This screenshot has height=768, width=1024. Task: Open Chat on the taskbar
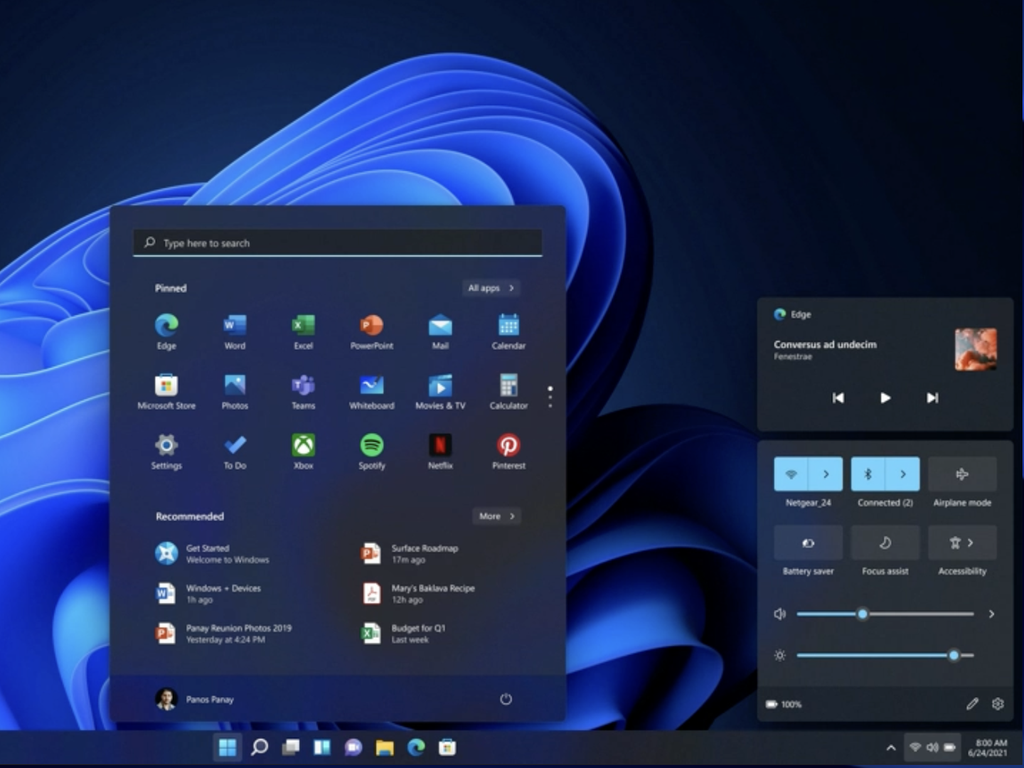point(353,747)
